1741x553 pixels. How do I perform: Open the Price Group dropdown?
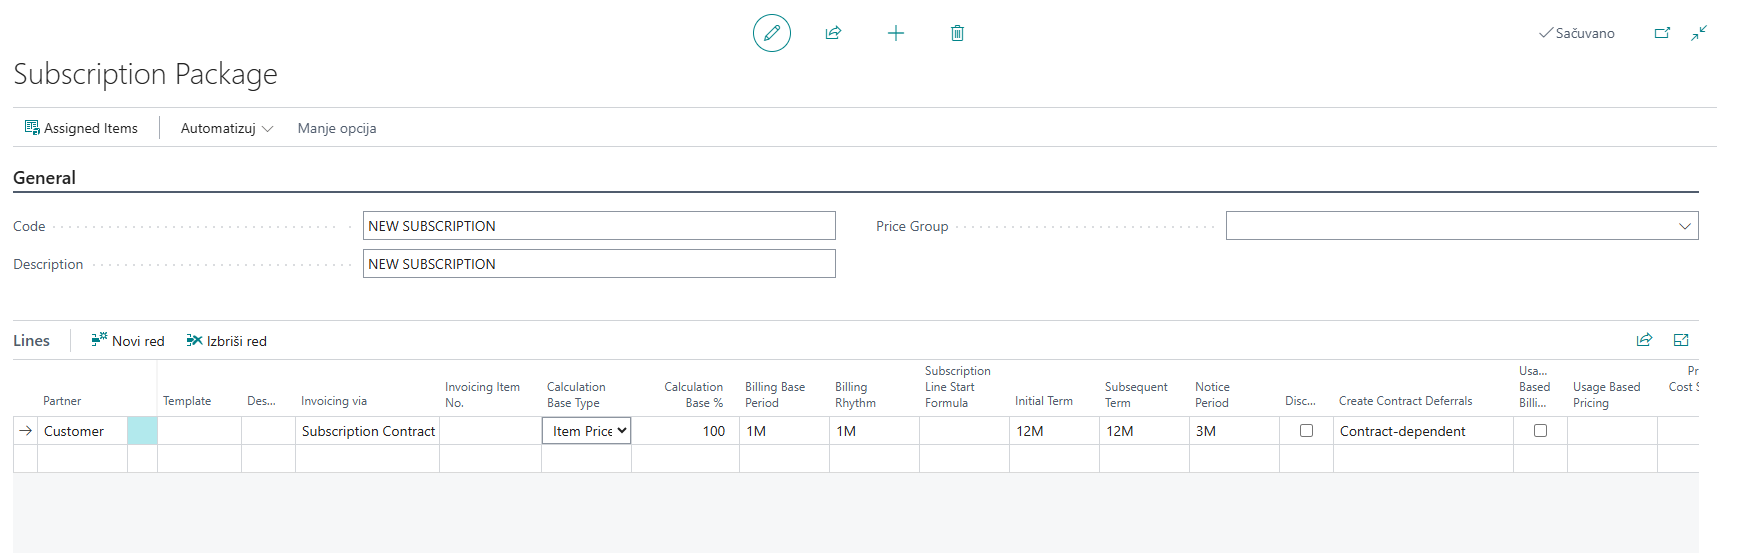[1684, 226]
